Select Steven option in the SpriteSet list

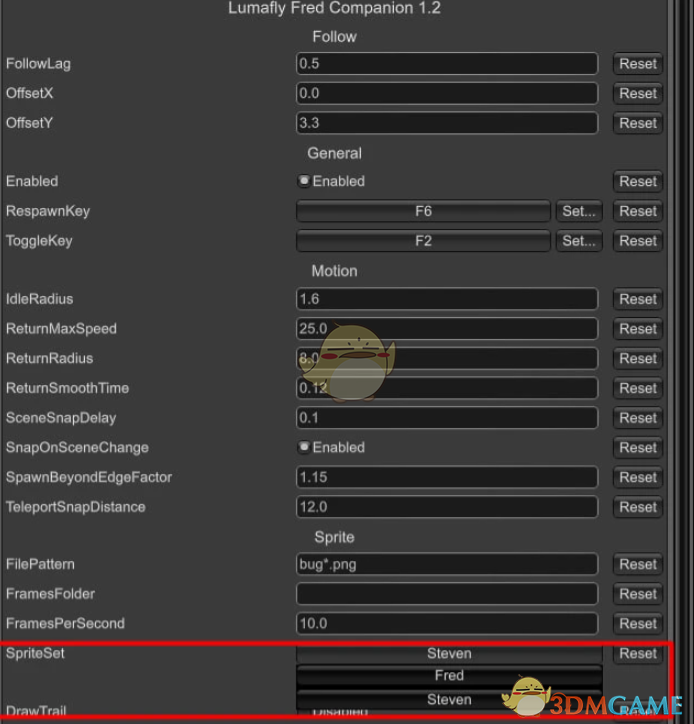coord(449,700)
